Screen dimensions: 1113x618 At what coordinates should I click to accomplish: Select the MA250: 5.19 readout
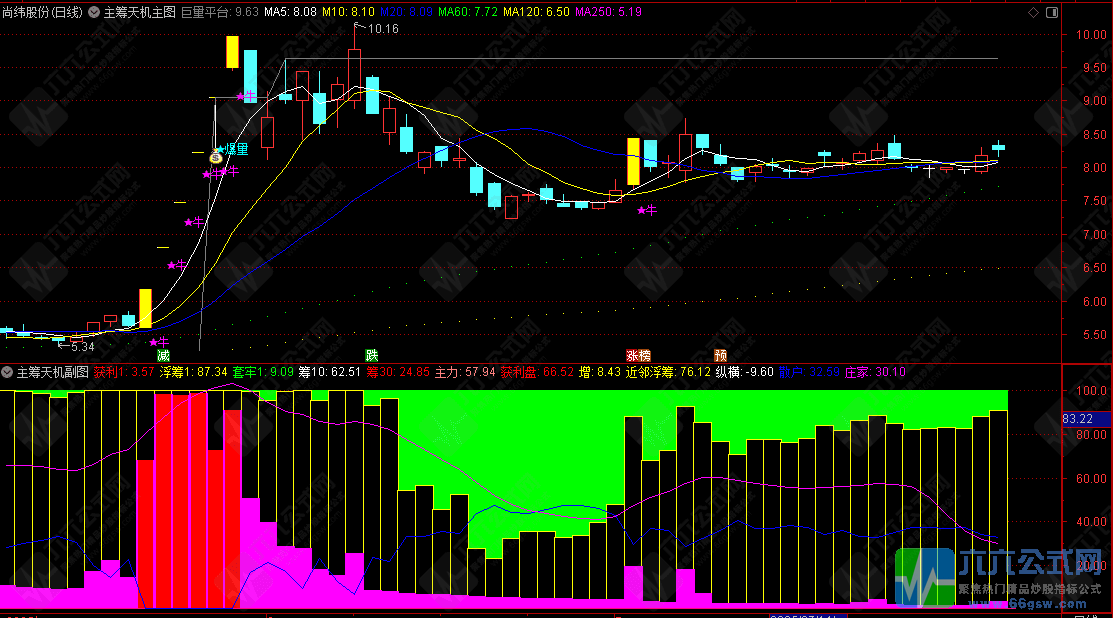pos(608,12)
